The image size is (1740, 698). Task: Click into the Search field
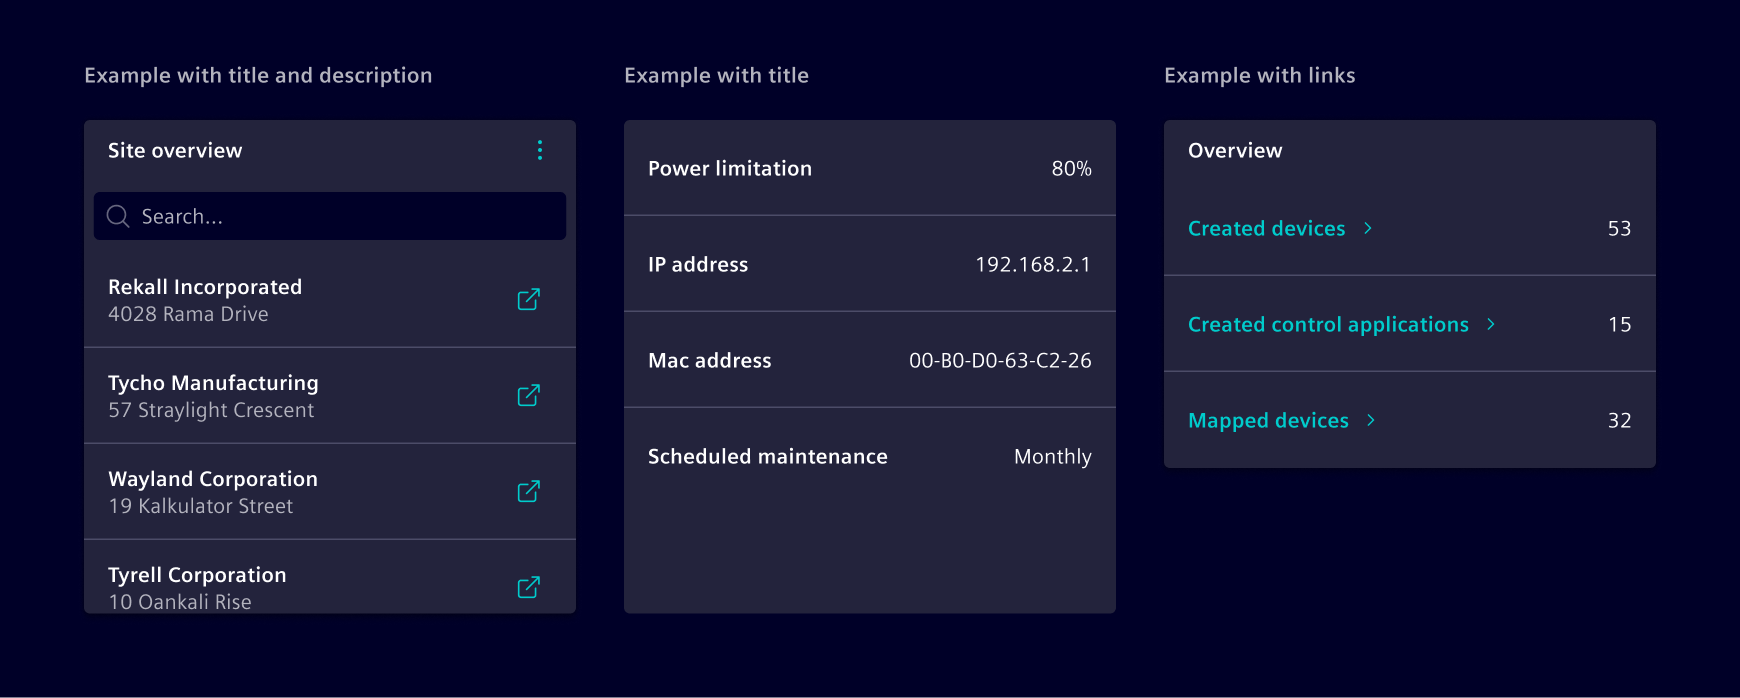click(329, 216)
